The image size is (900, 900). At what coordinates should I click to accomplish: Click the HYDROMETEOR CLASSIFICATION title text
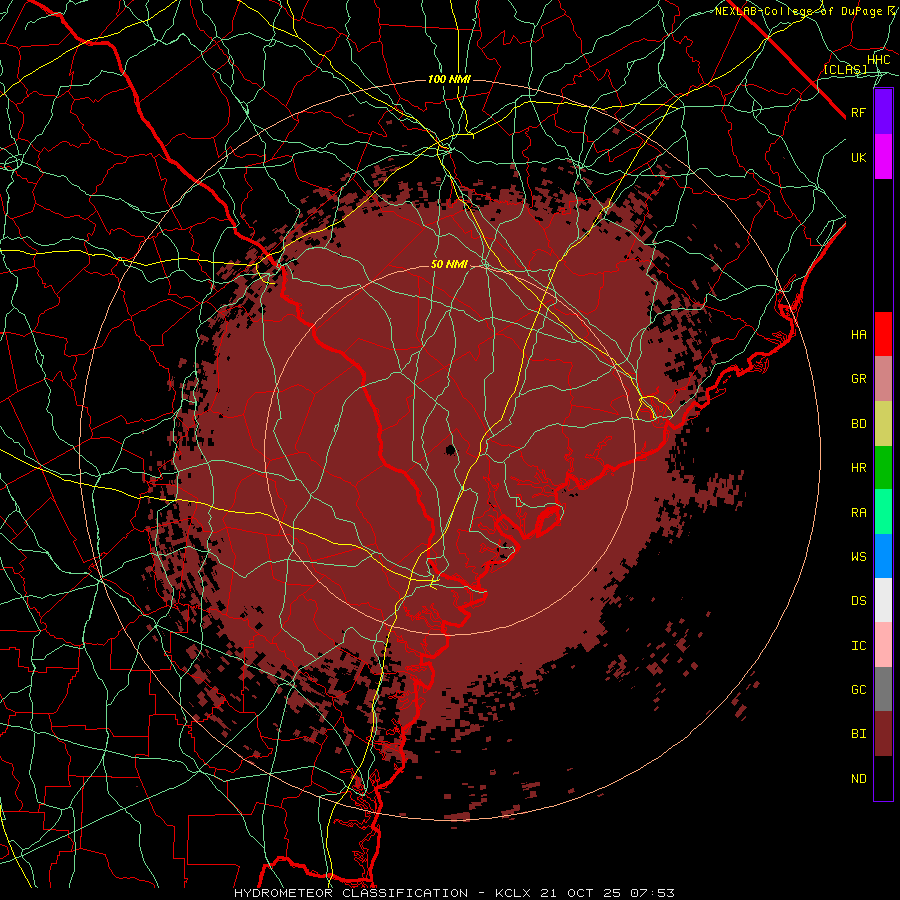tap(351, 893)
